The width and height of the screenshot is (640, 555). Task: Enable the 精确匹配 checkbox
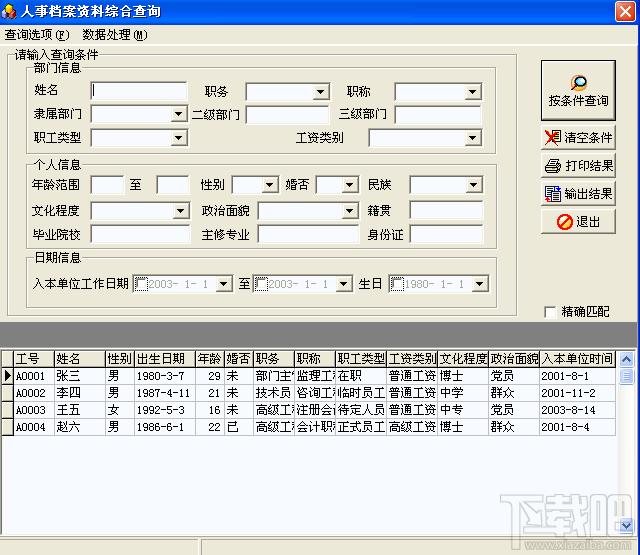(550, 312)
